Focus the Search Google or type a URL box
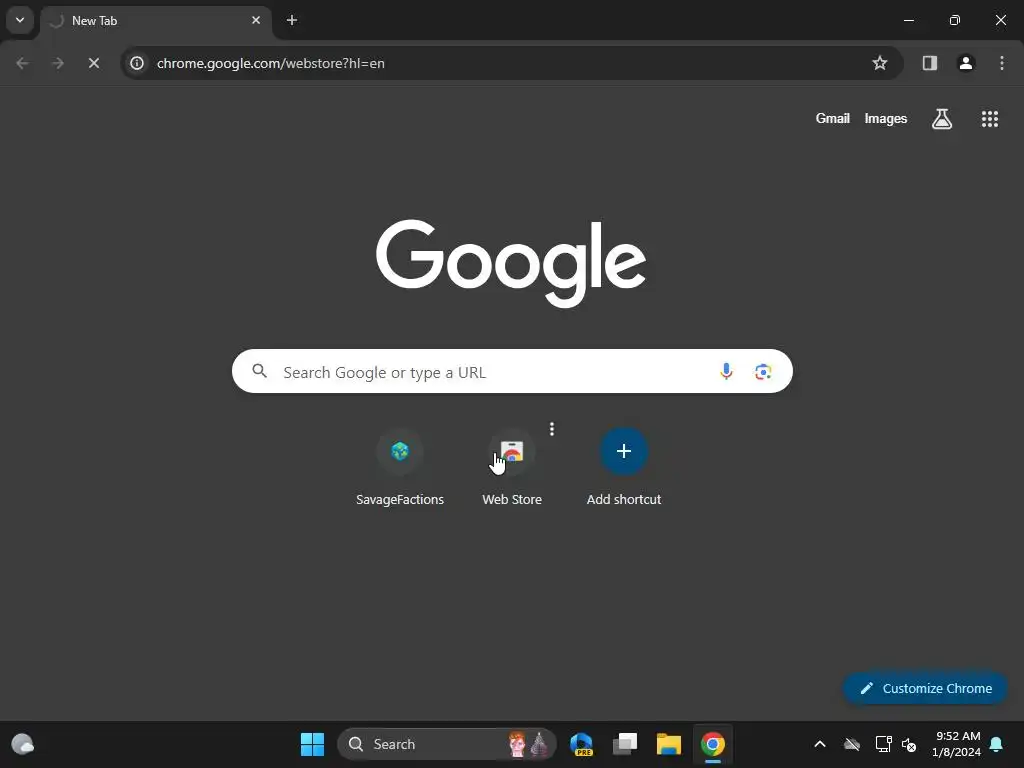Image resolution: width=1024 pixels, height=768 pixels. (x=512, y=372)
